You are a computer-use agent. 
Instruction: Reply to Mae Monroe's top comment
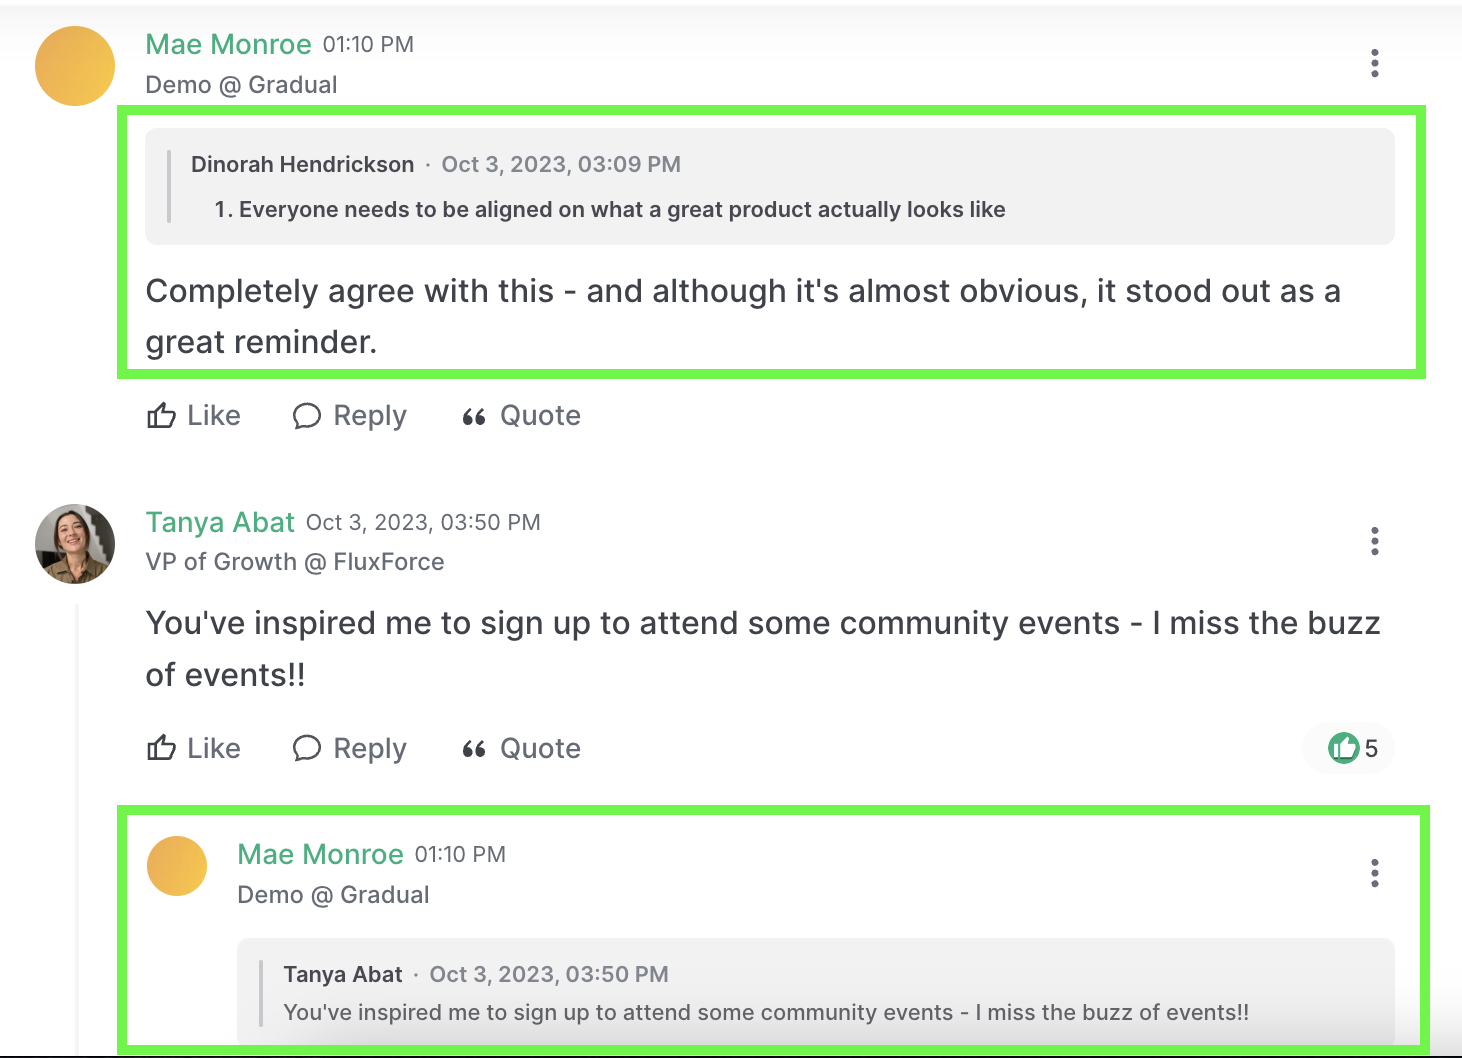[350, 416]
